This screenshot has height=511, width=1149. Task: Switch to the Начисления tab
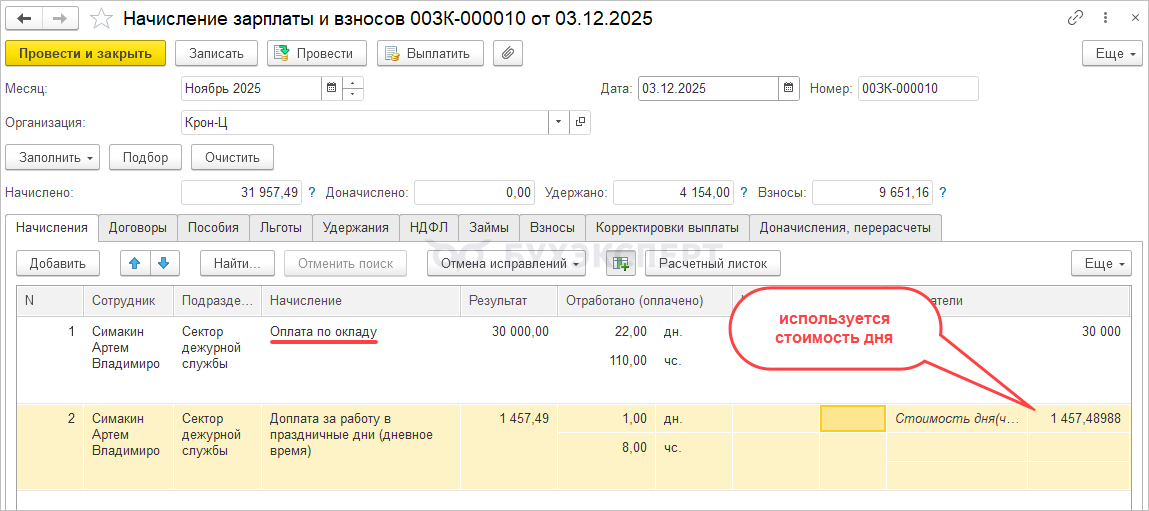click(x=52, y=228)
